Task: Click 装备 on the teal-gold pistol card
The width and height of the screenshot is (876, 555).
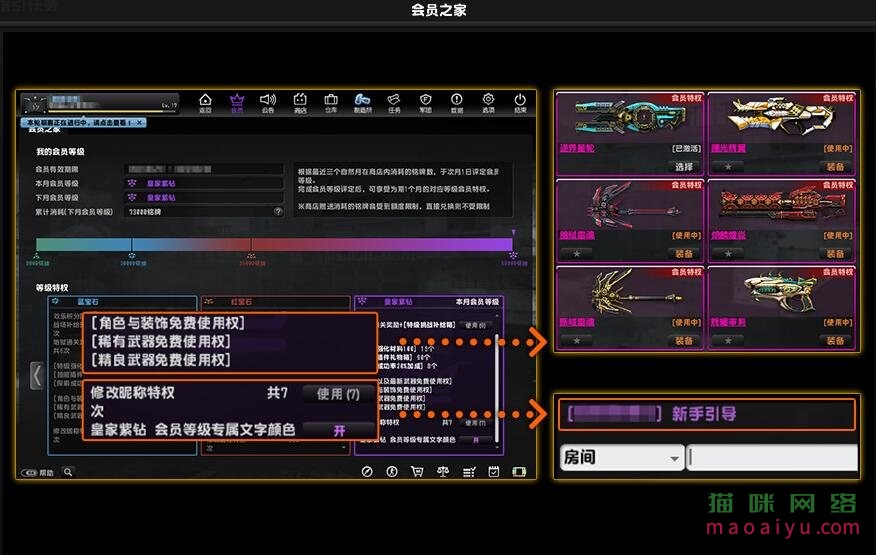Action: pyautogui.click(x=835, y=340)
